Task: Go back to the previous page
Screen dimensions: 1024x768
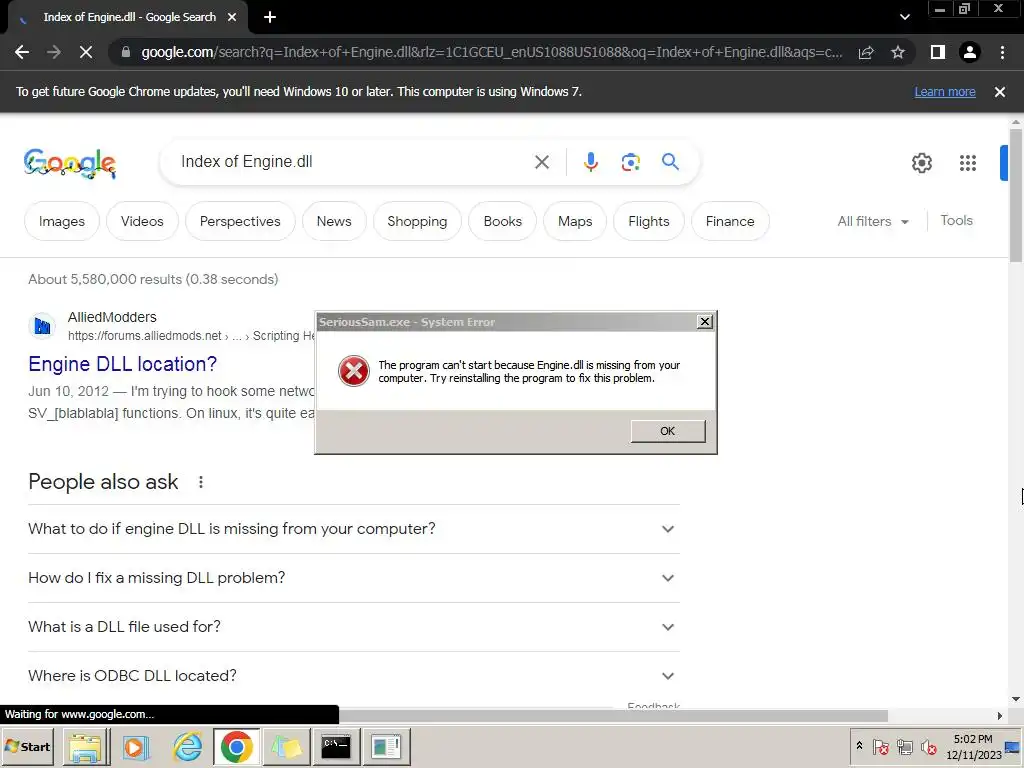Action: [x=22, y=52]
